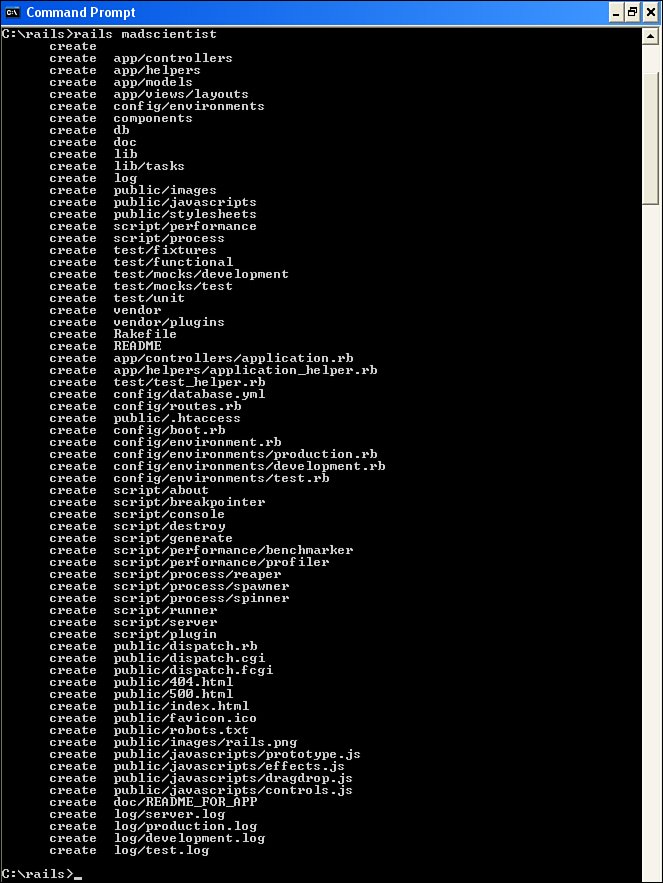Click the app/controllers/application.rb output line
The image size is (663, 883).
tap(201, 358)
